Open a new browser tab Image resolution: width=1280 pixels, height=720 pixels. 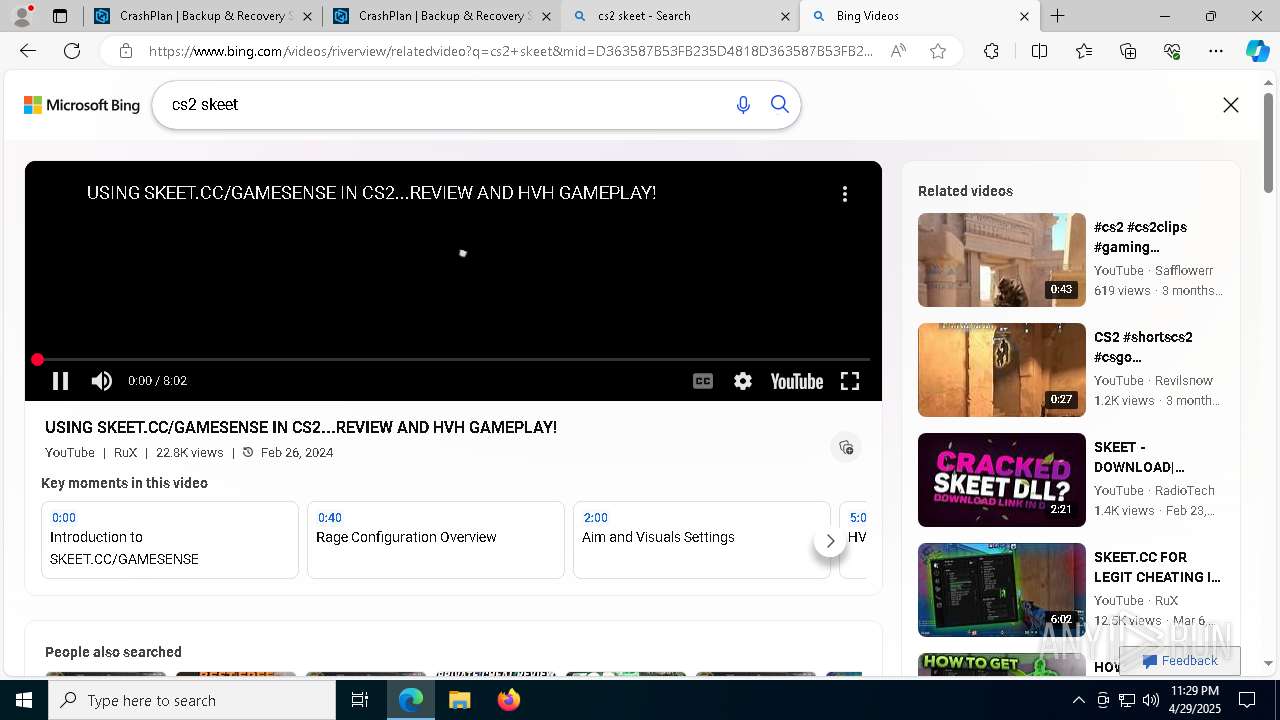pos(1057,16)
